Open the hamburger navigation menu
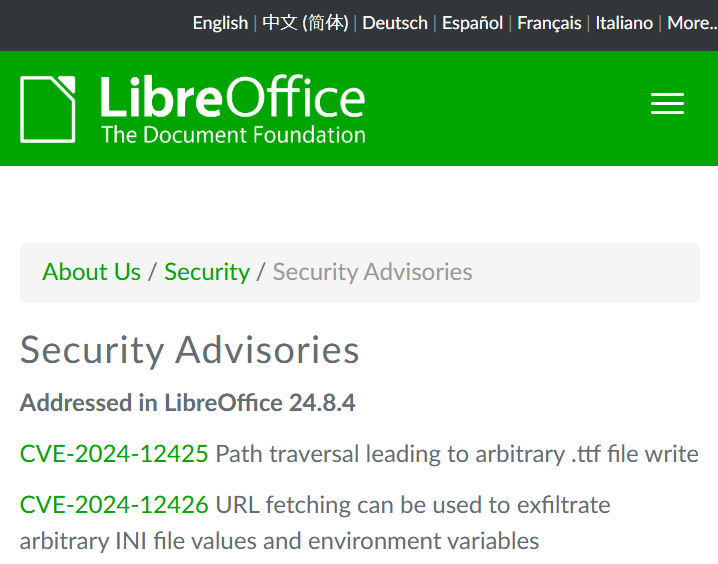Screen dimensions: 718x564 (x=667, y=104)
